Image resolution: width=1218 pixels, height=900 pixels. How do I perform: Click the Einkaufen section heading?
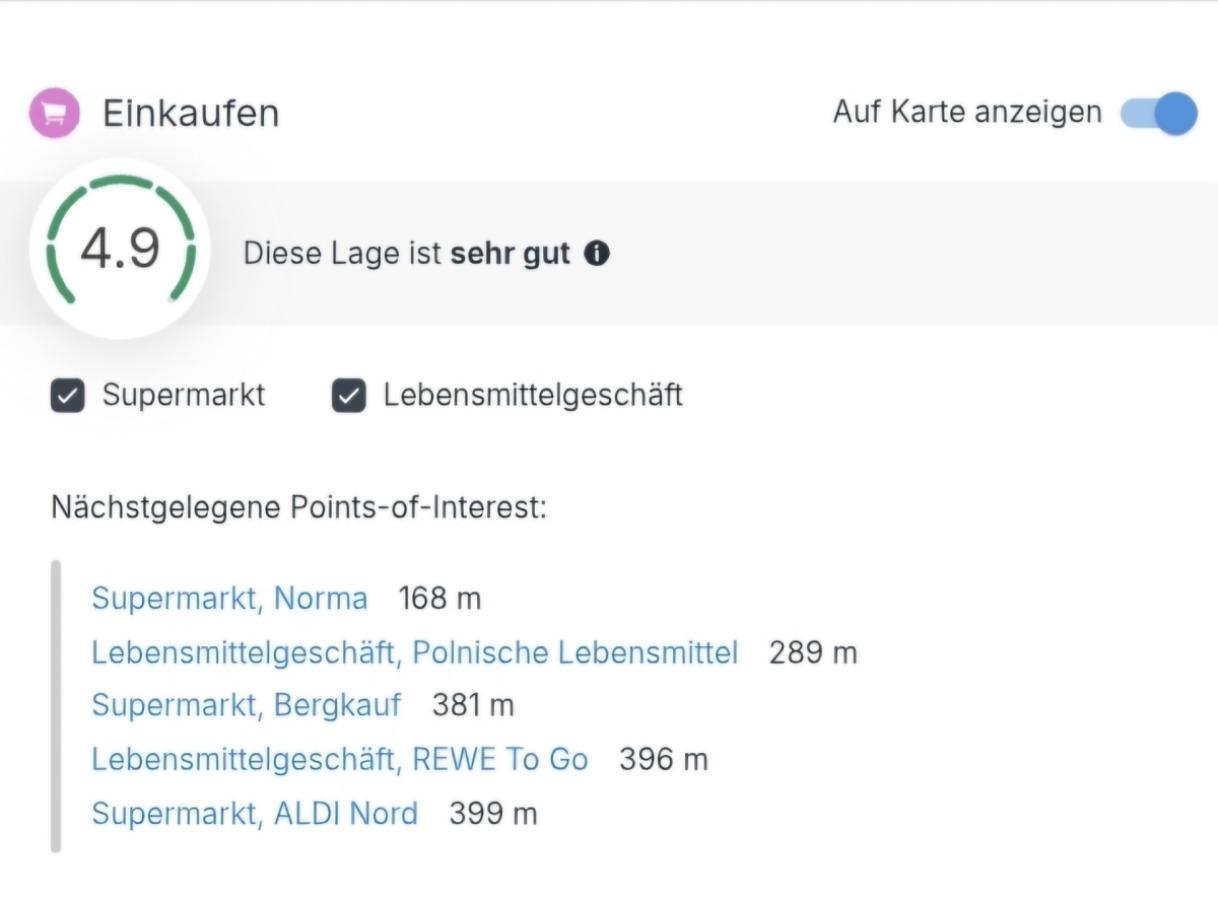pyautogui.click(x=189, y=112)
